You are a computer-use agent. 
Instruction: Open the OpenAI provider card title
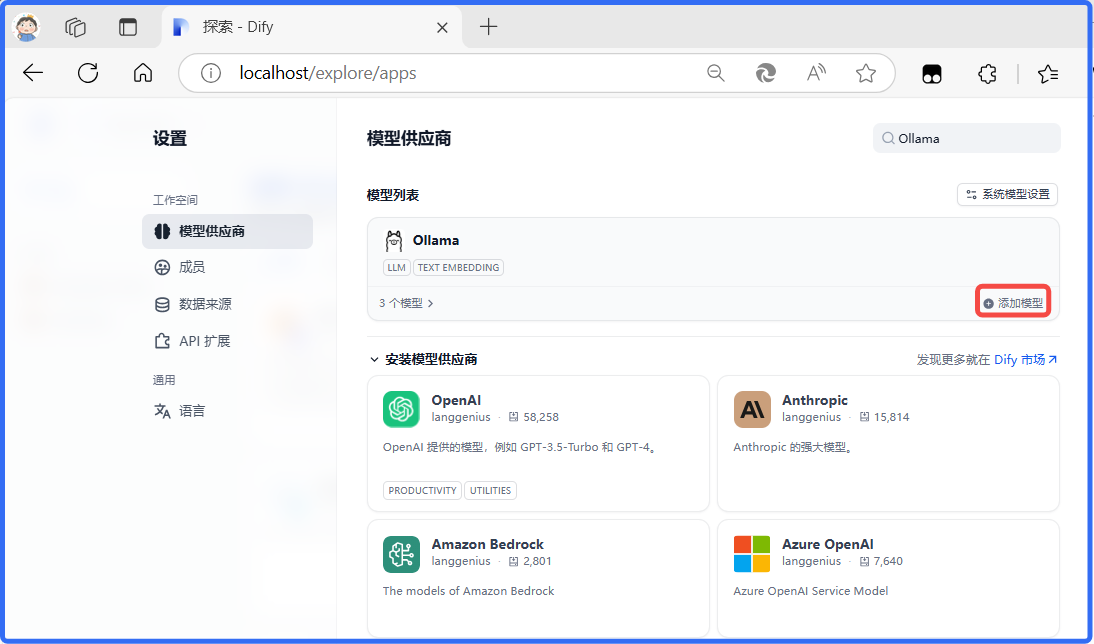(456, 400)
